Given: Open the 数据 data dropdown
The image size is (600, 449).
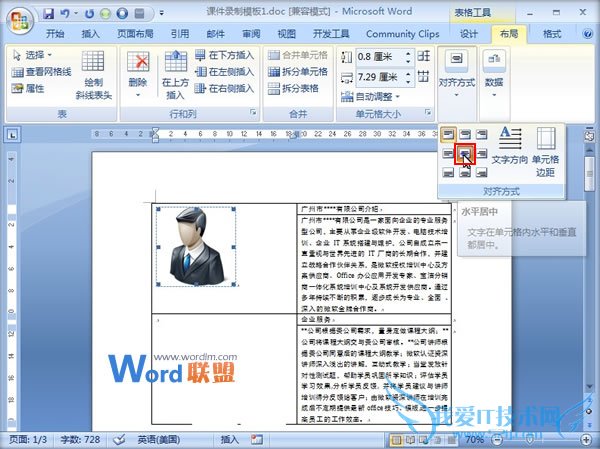Looking at the screenshot, I should (x=494, y=75).
